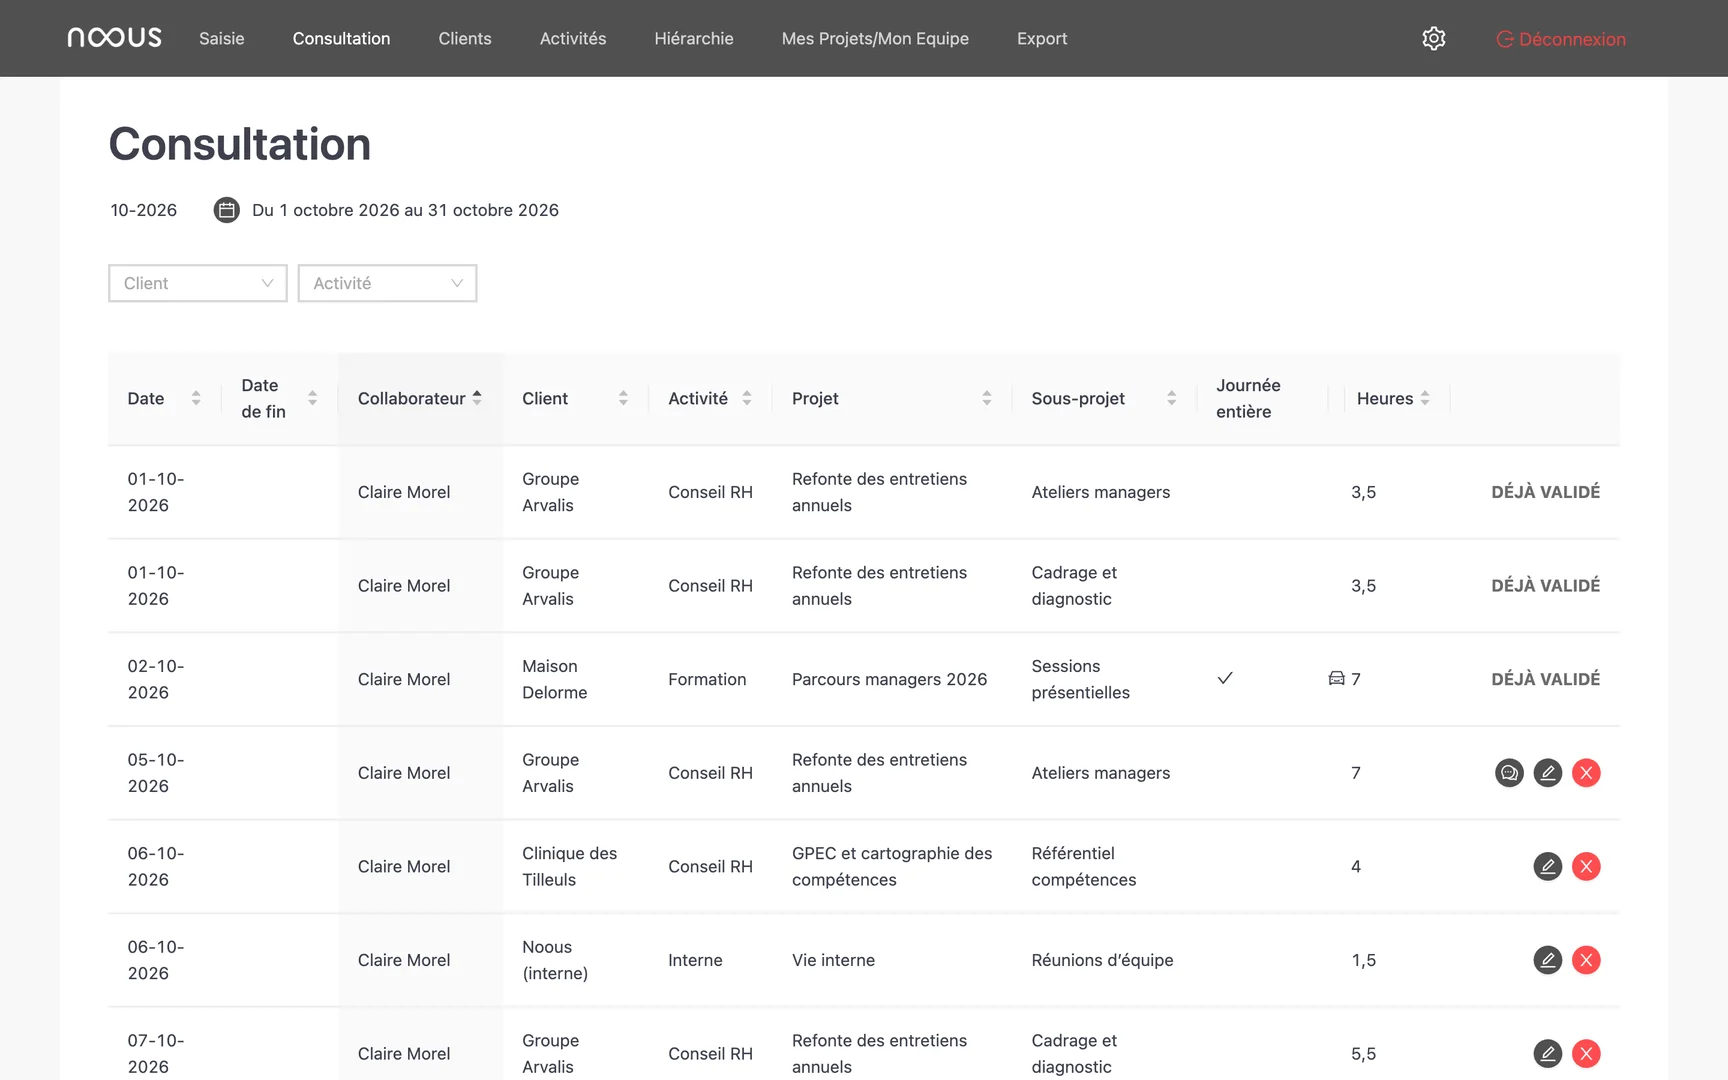The width and height of the screenshot is (1728, 1080).
Task: Open the Export page
Action: (x=1042, y=38)
